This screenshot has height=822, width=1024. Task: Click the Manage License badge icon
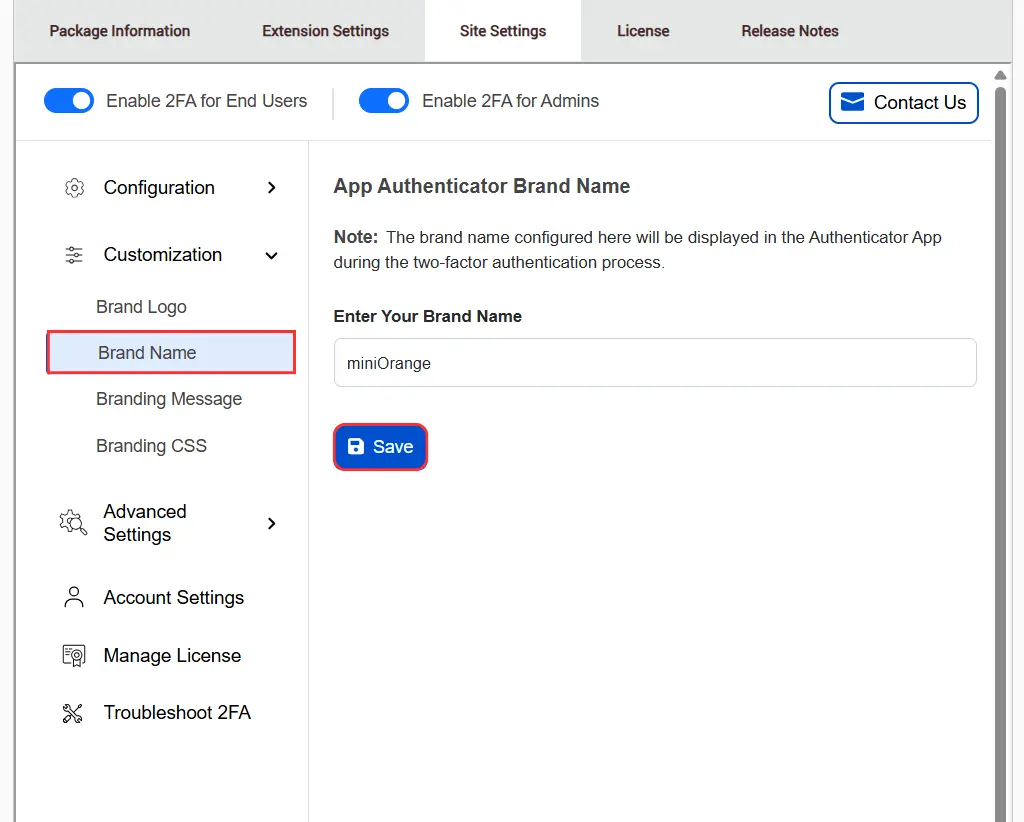coord(73,655)
